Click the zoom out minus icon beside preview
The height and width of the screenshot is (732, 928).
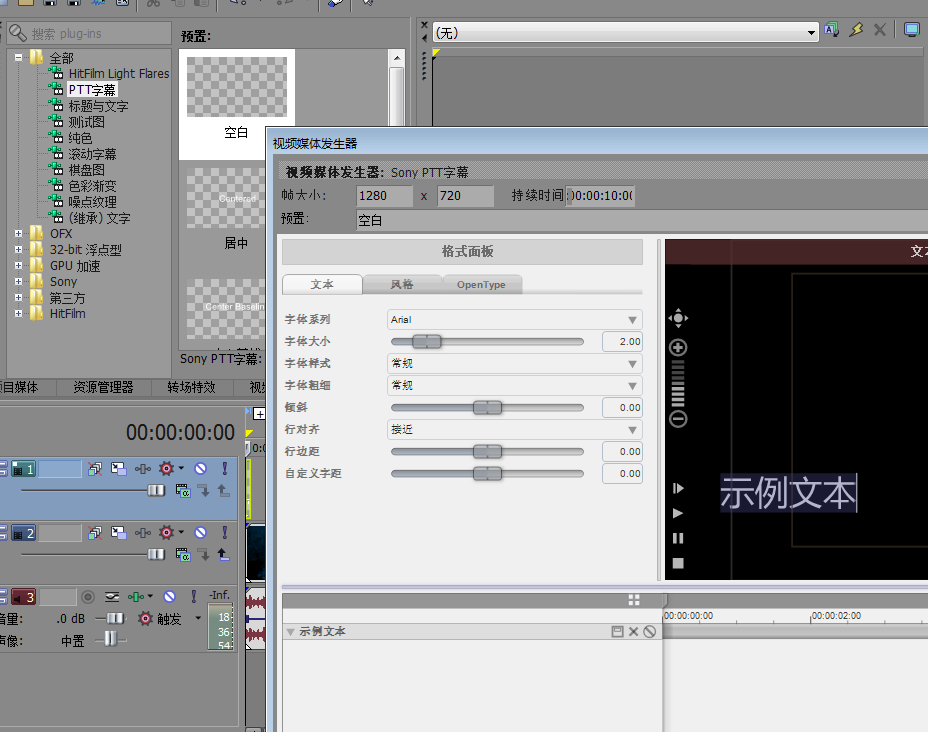pos(678,420)
